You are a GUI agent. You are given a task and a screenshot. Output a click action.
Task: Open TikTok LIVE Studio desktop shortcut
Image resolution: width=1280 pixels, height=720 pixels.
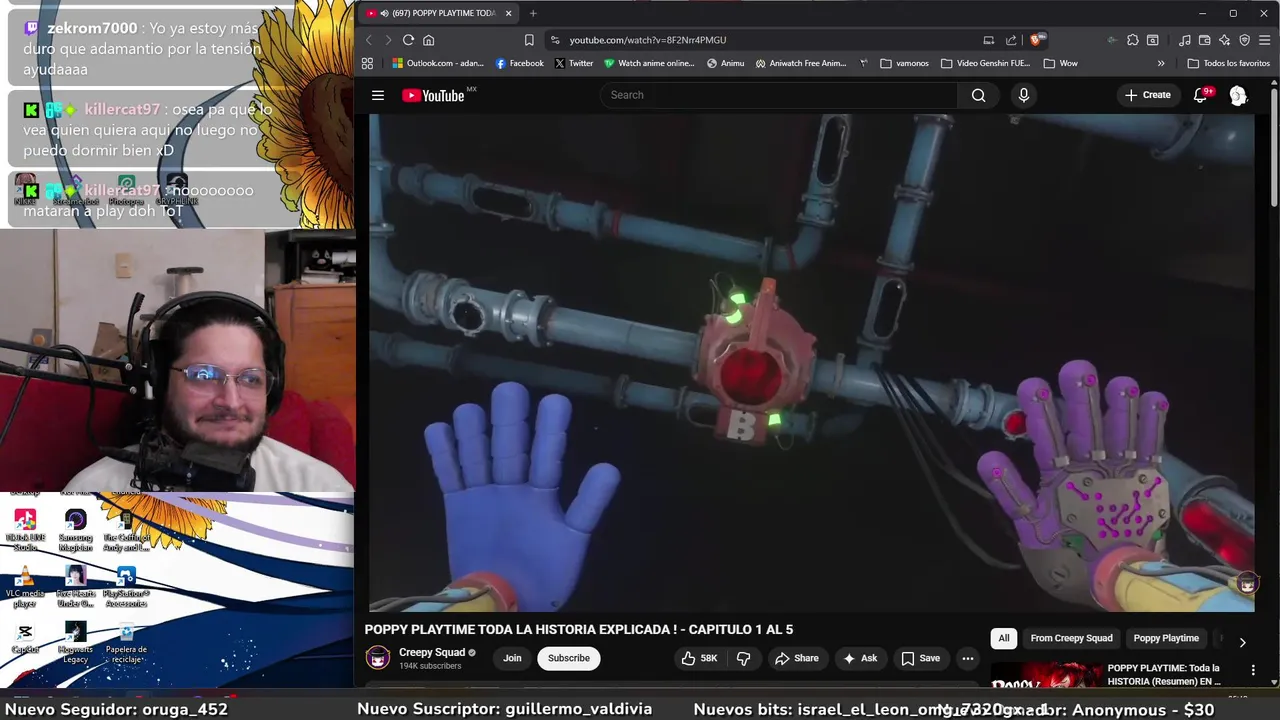tap(25, 530)
